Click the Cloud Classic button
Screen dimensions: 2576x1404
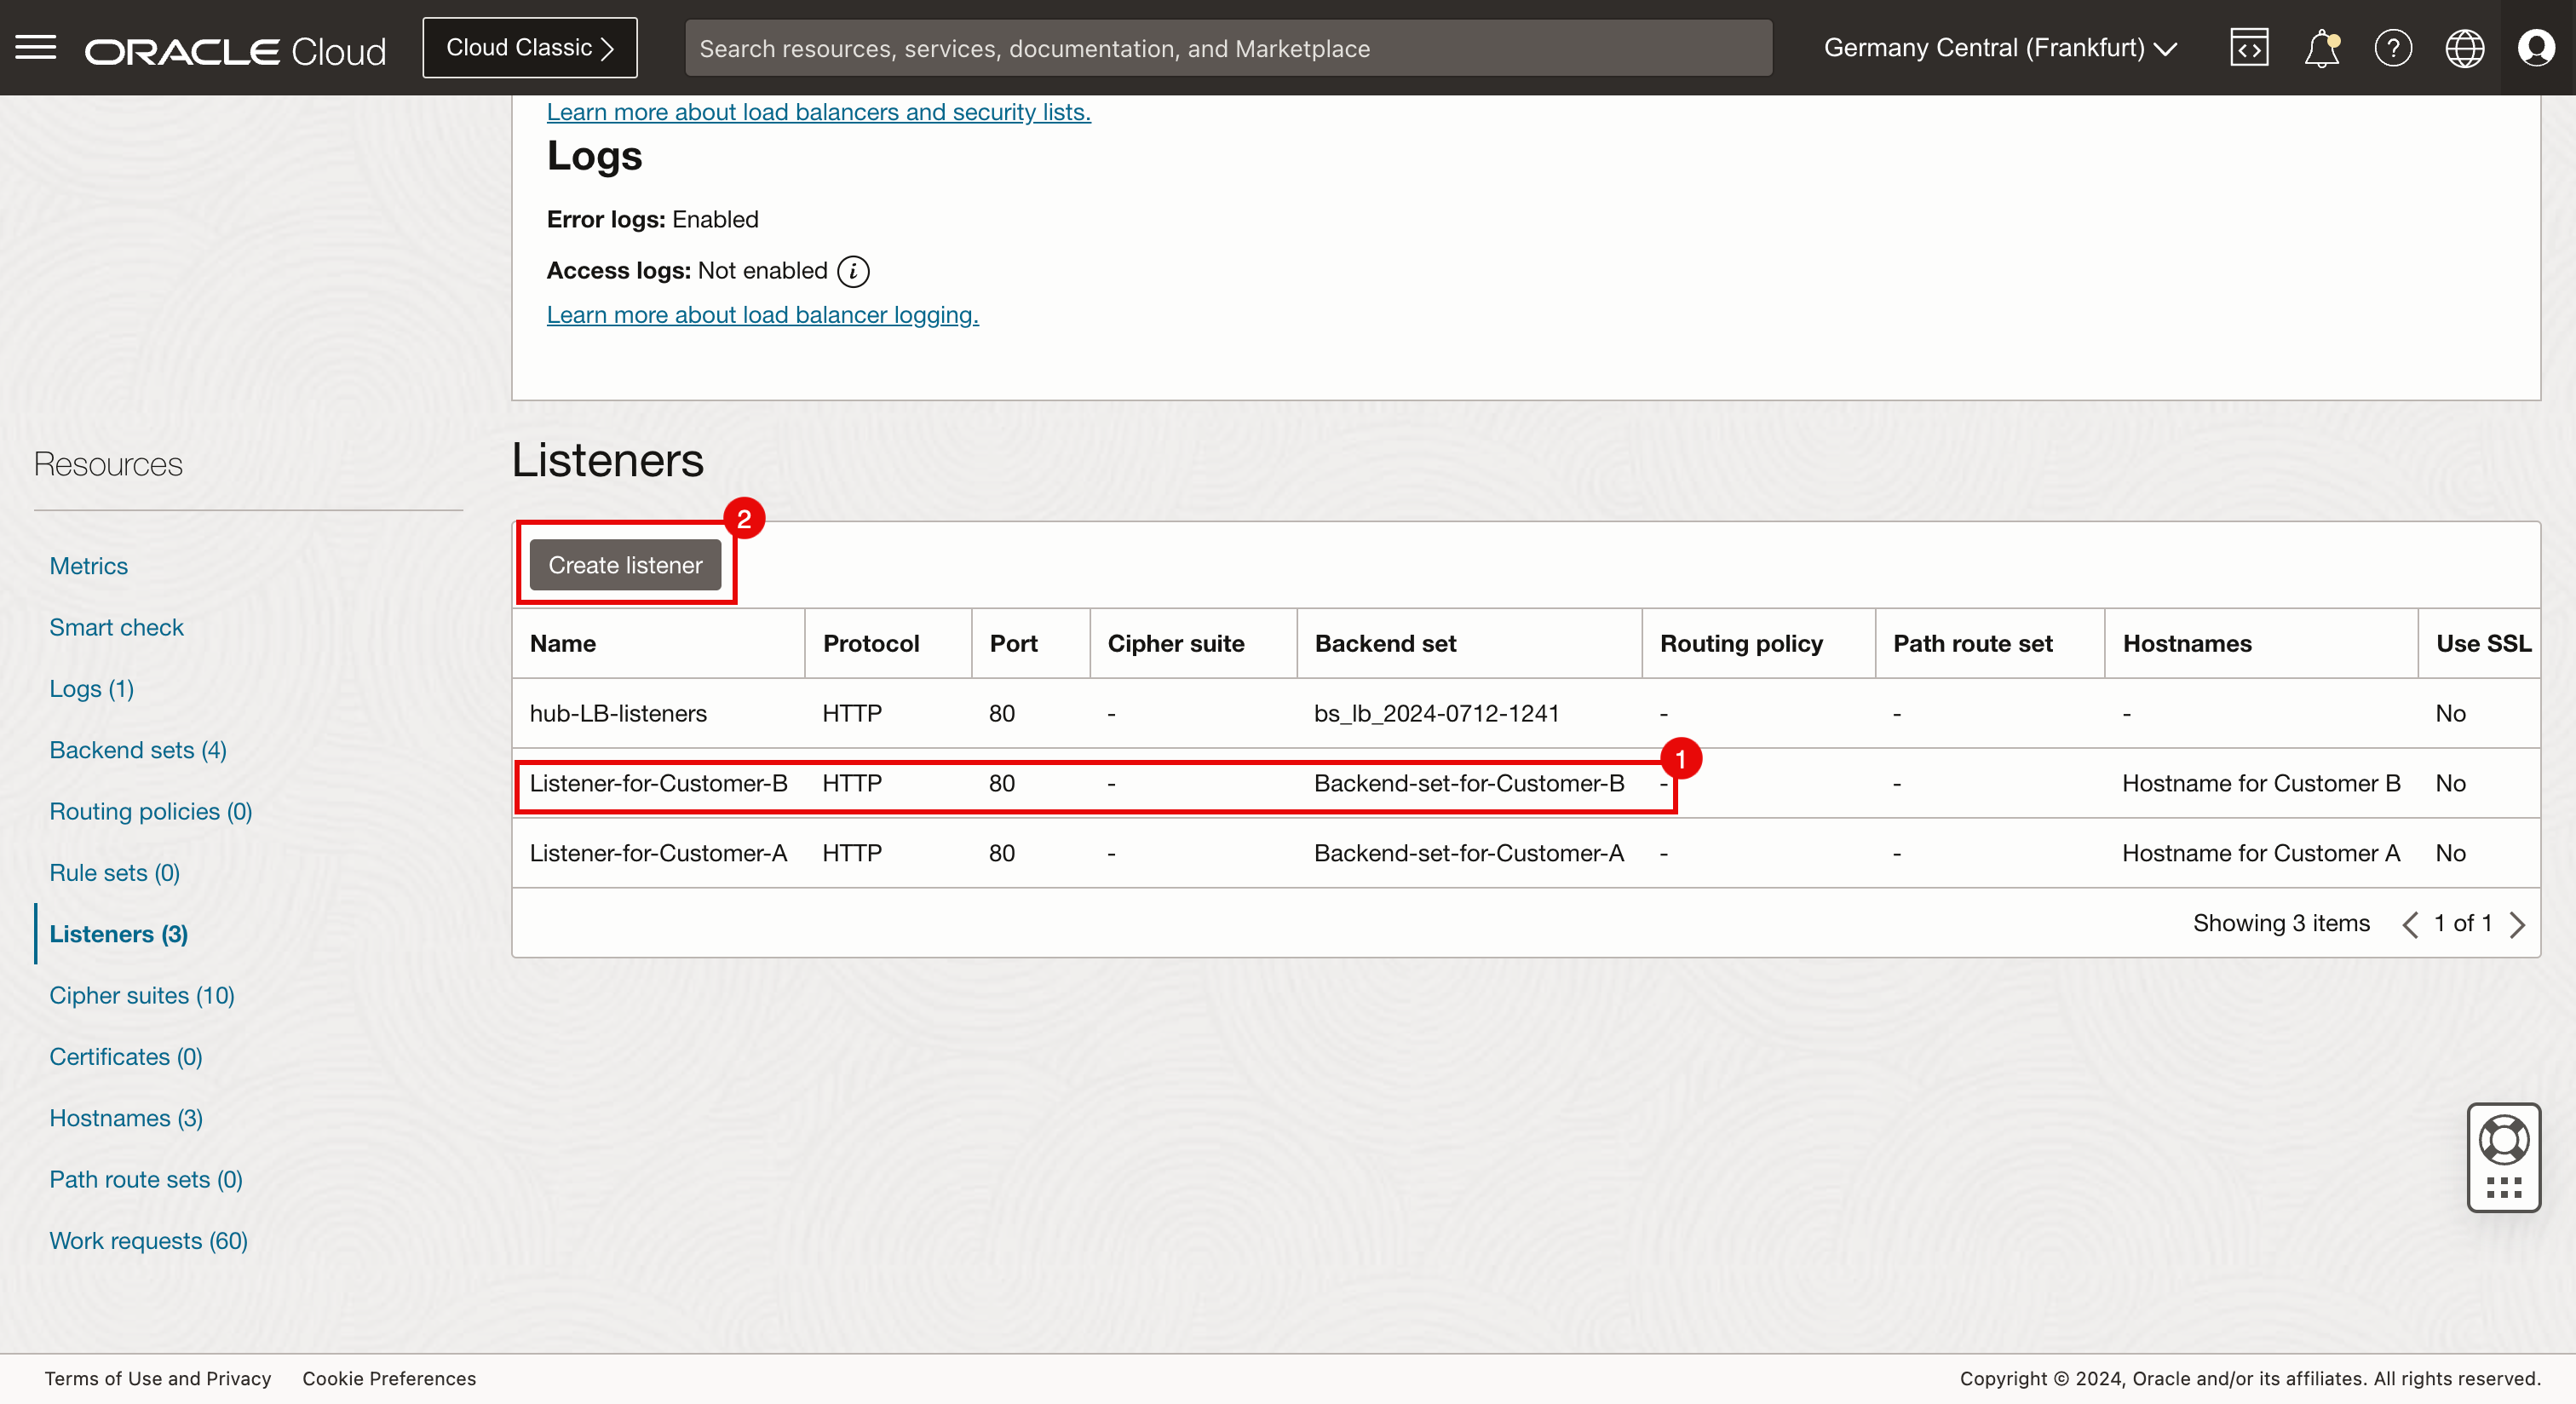coord(529,48)
